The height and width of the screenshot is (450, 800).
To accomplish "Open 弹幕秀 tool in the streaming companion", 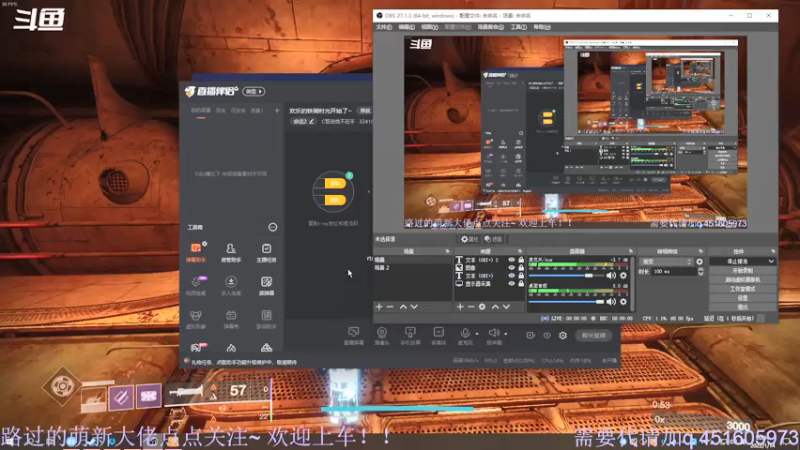I will coord(231,319).
